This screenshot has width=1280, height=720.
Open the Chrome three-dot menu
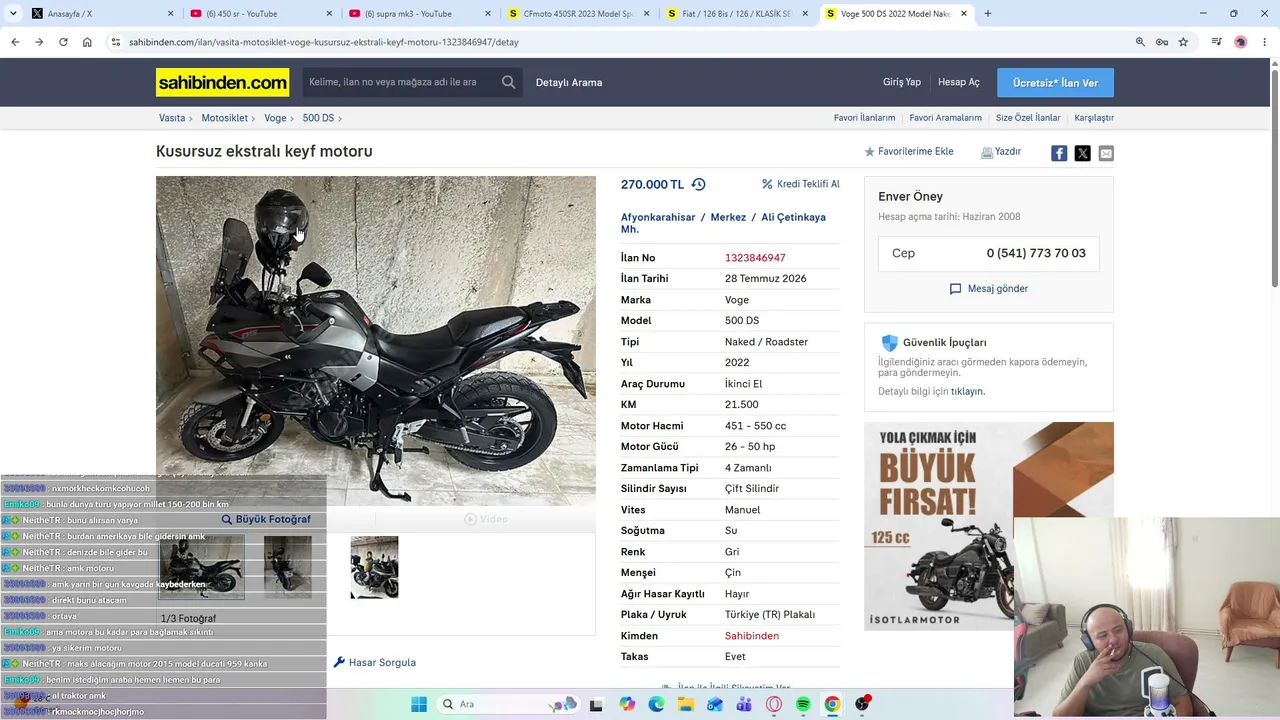tap(1262, 42)
